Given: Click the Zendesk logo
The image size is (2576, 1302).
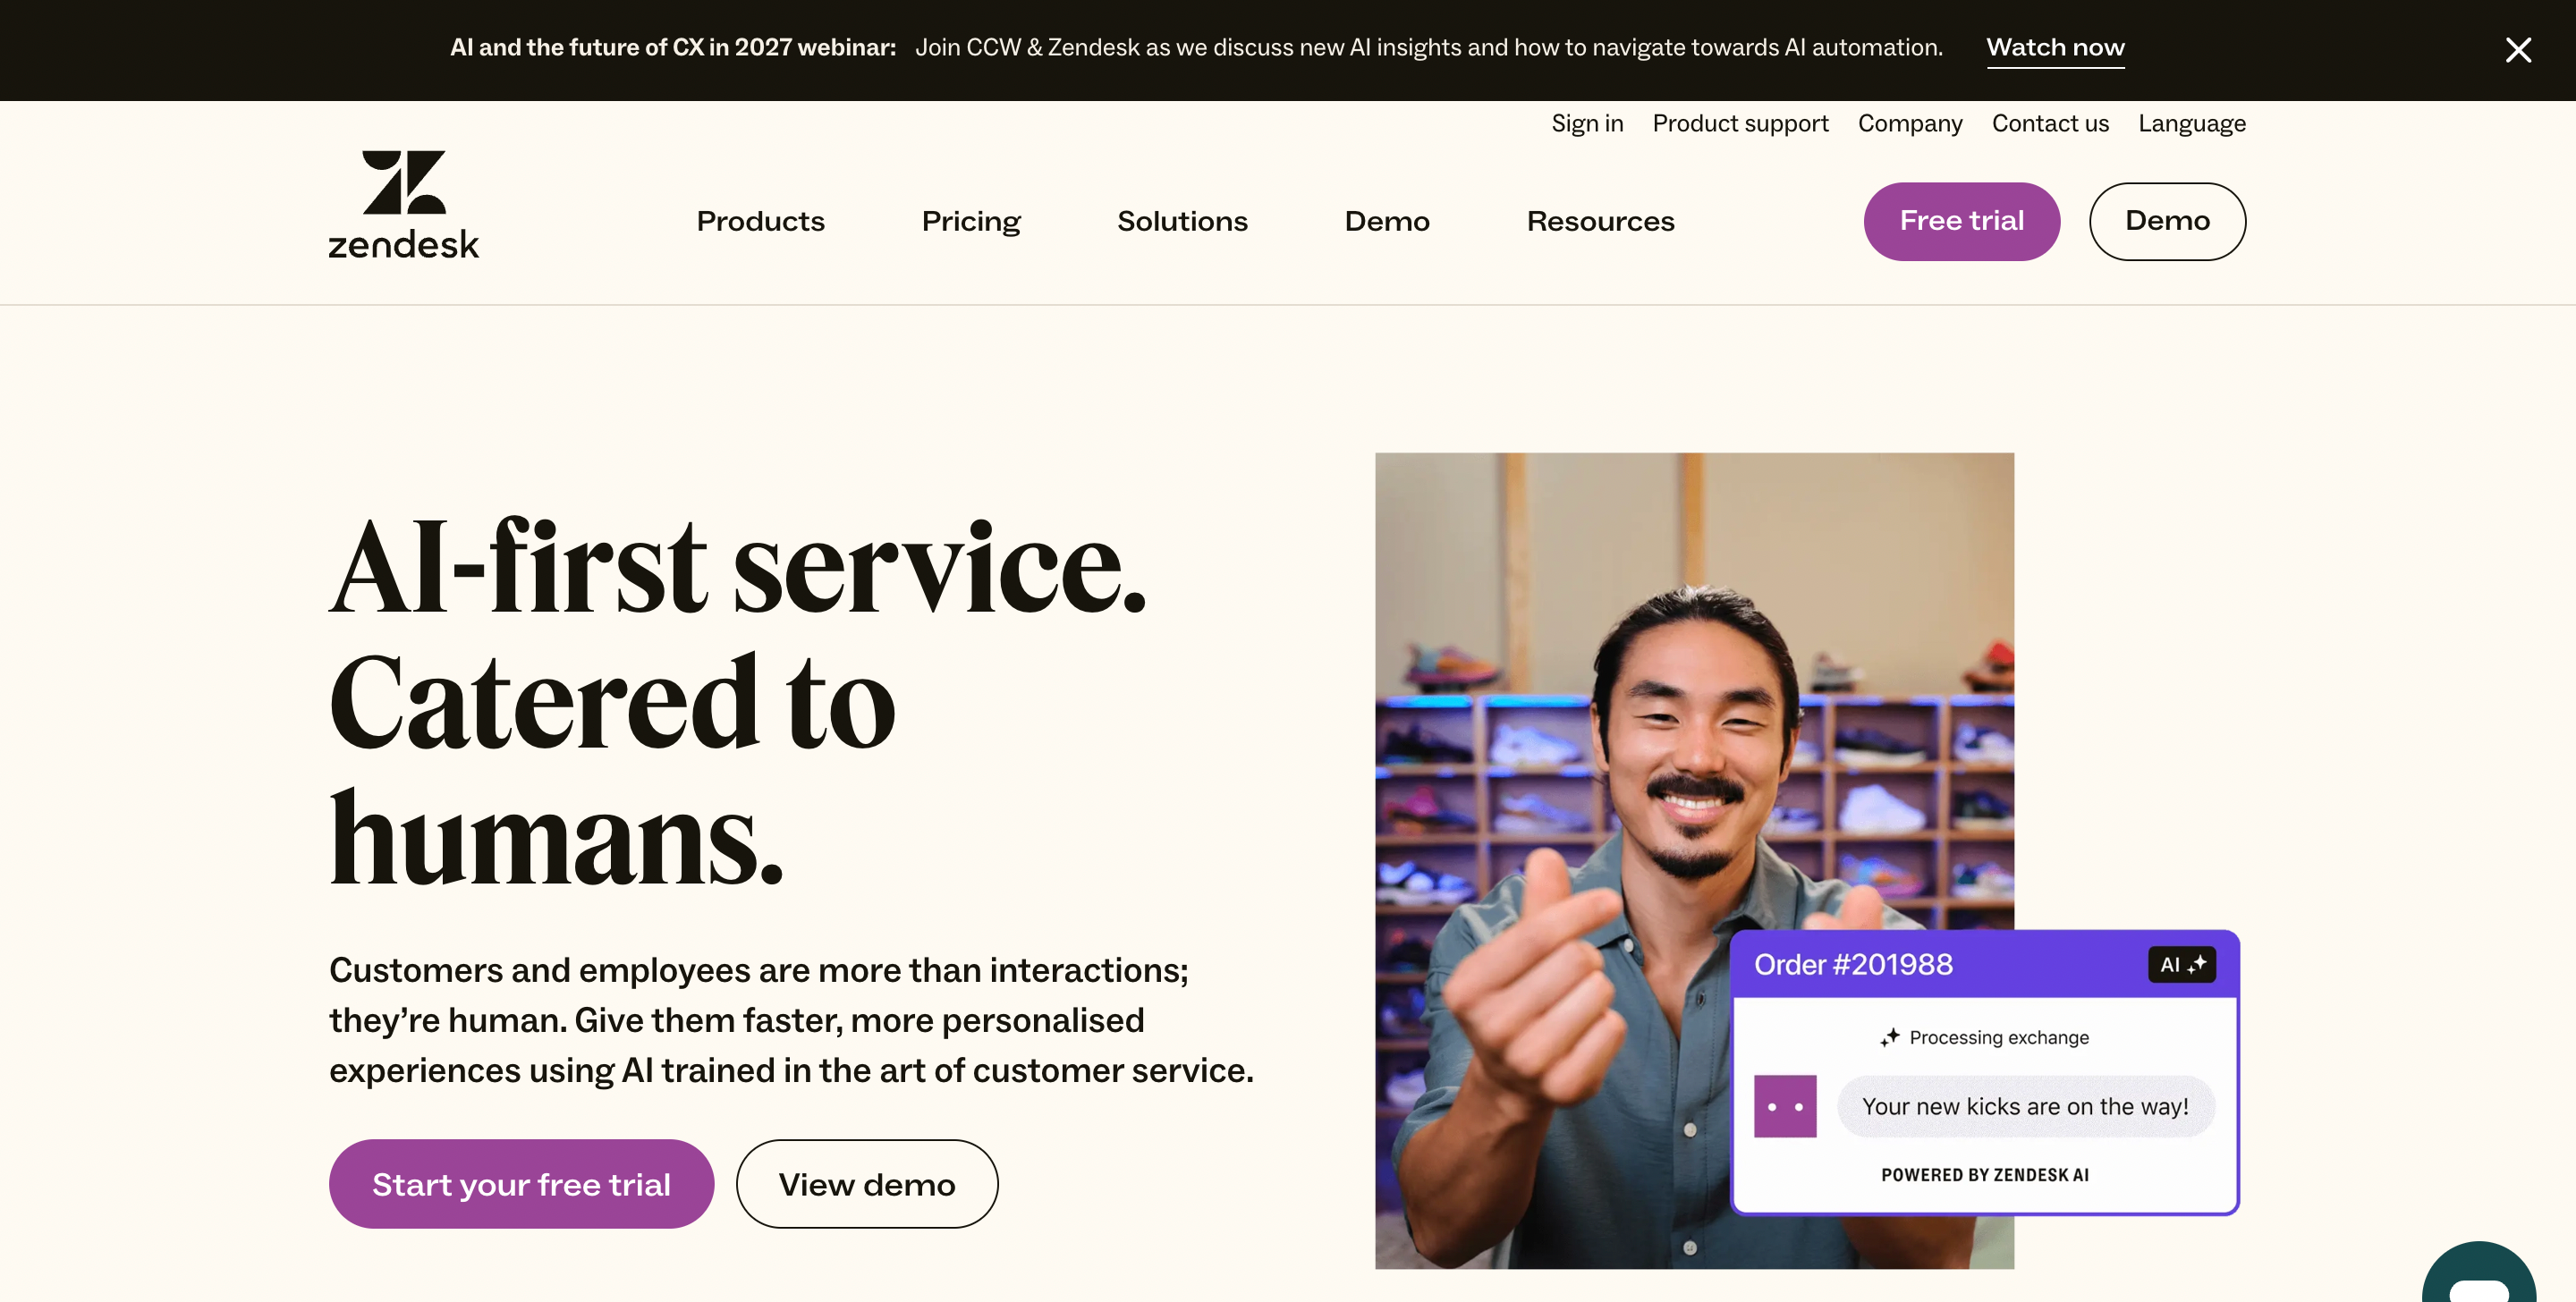Looking at the screenshot, I should point(403,205).
